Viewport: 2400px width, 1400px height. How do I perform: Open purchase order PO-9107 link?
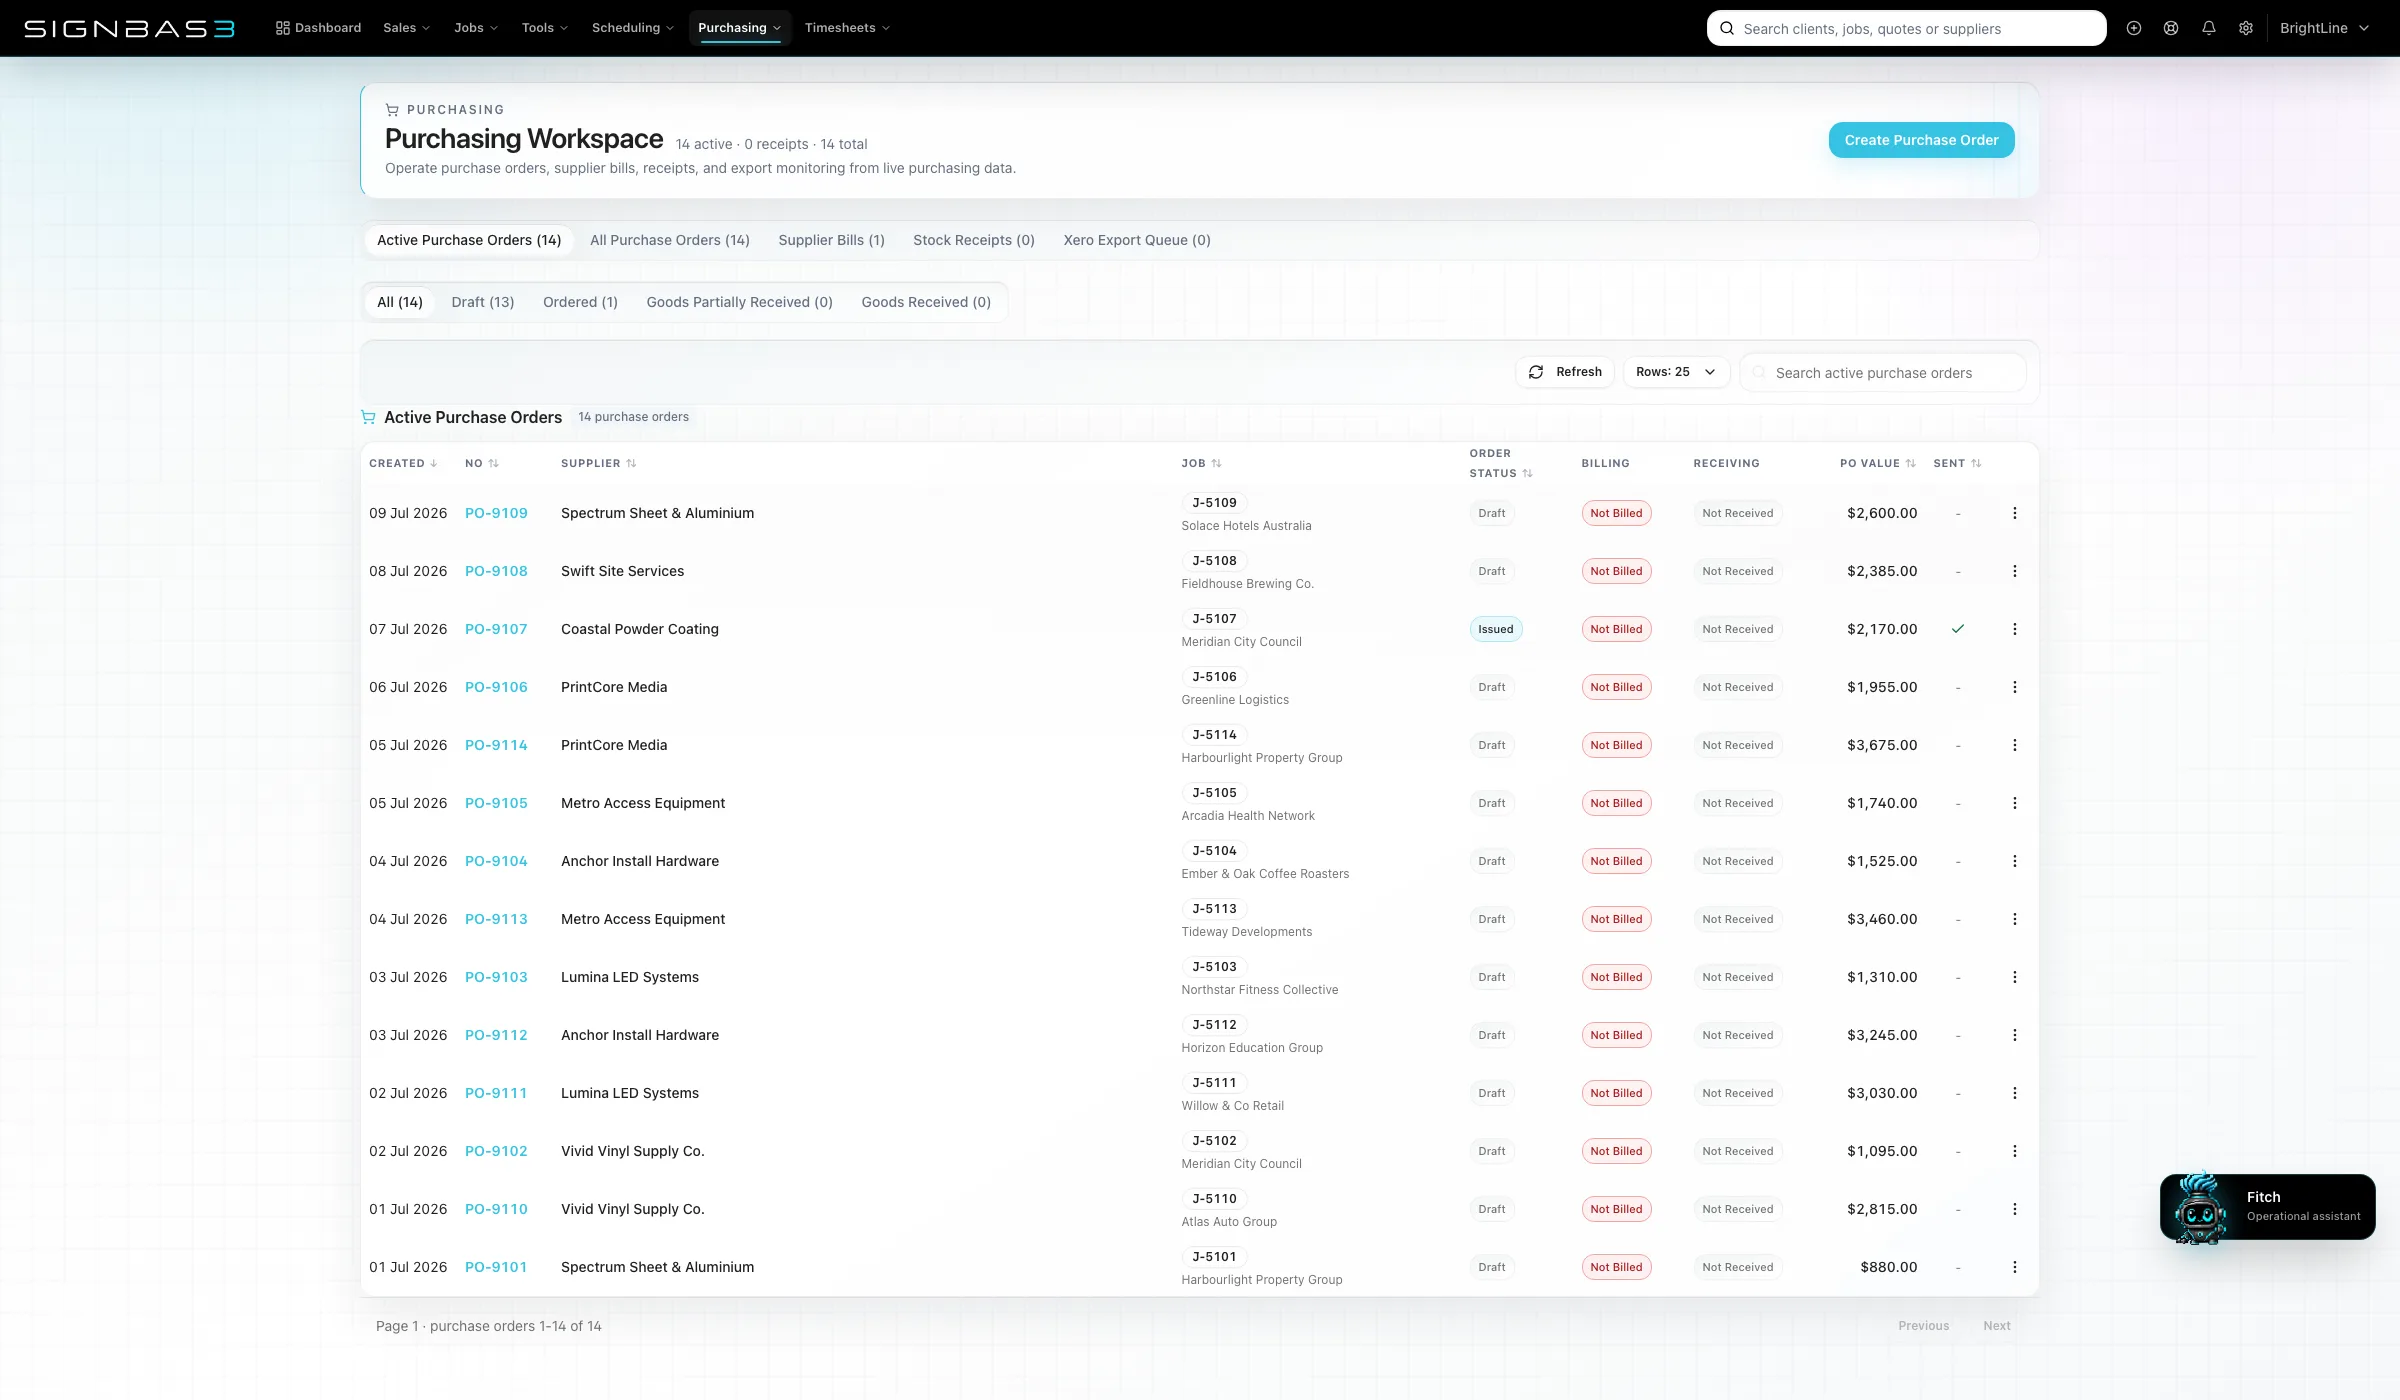click(496, 629)
